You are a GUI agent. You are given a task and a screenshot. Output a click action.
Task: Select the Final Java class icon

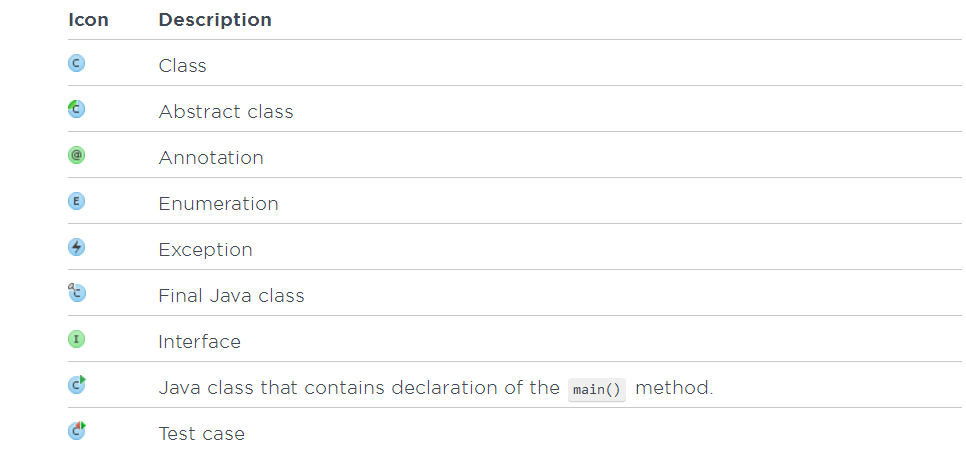[x=76, y=293]
